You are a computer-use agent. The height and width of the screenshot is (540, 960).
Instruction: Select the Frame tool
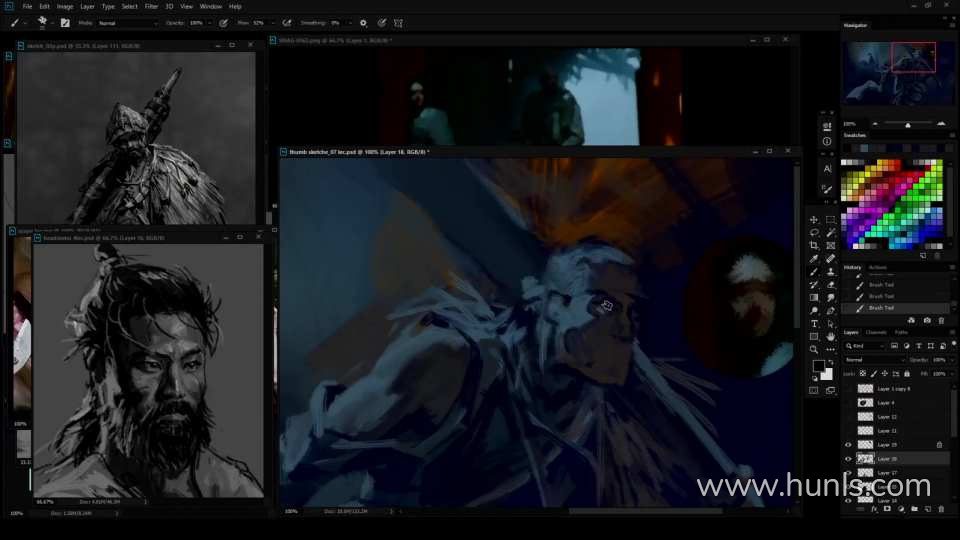[x=831, y=246]
